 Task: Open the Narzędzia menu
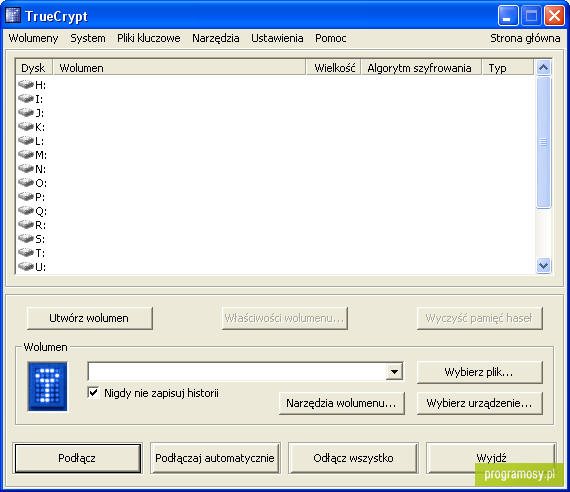pyautogui.click(x=216, y=38)
